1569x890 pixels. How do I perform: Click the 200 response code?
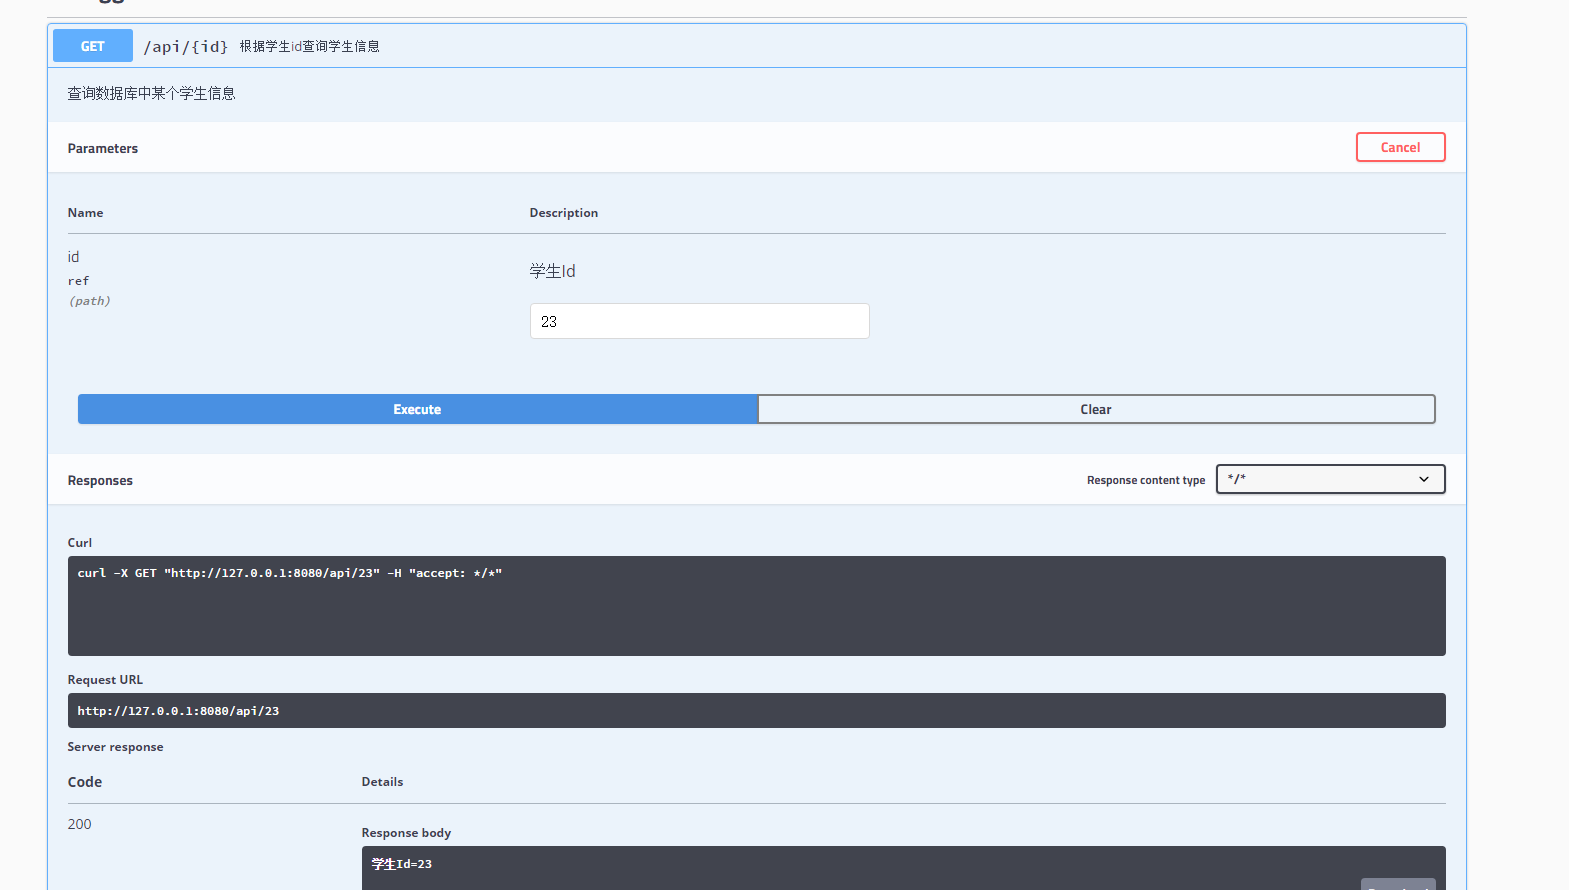79,824
